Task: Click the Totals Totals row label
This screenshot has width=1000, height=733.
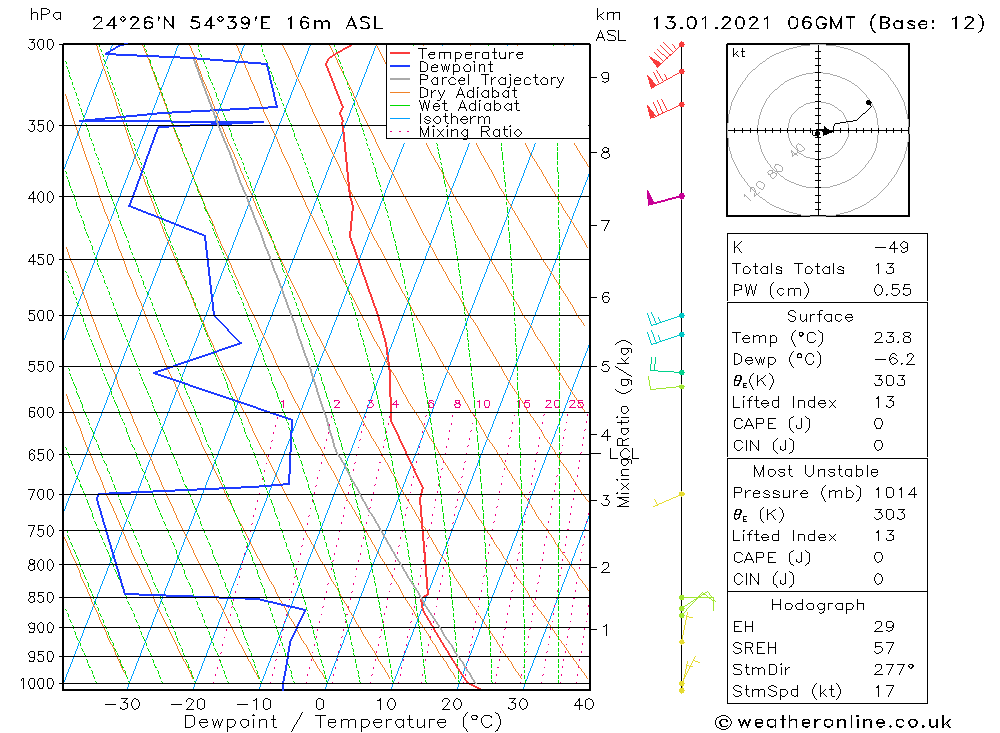Action: (x=788, y=269)
